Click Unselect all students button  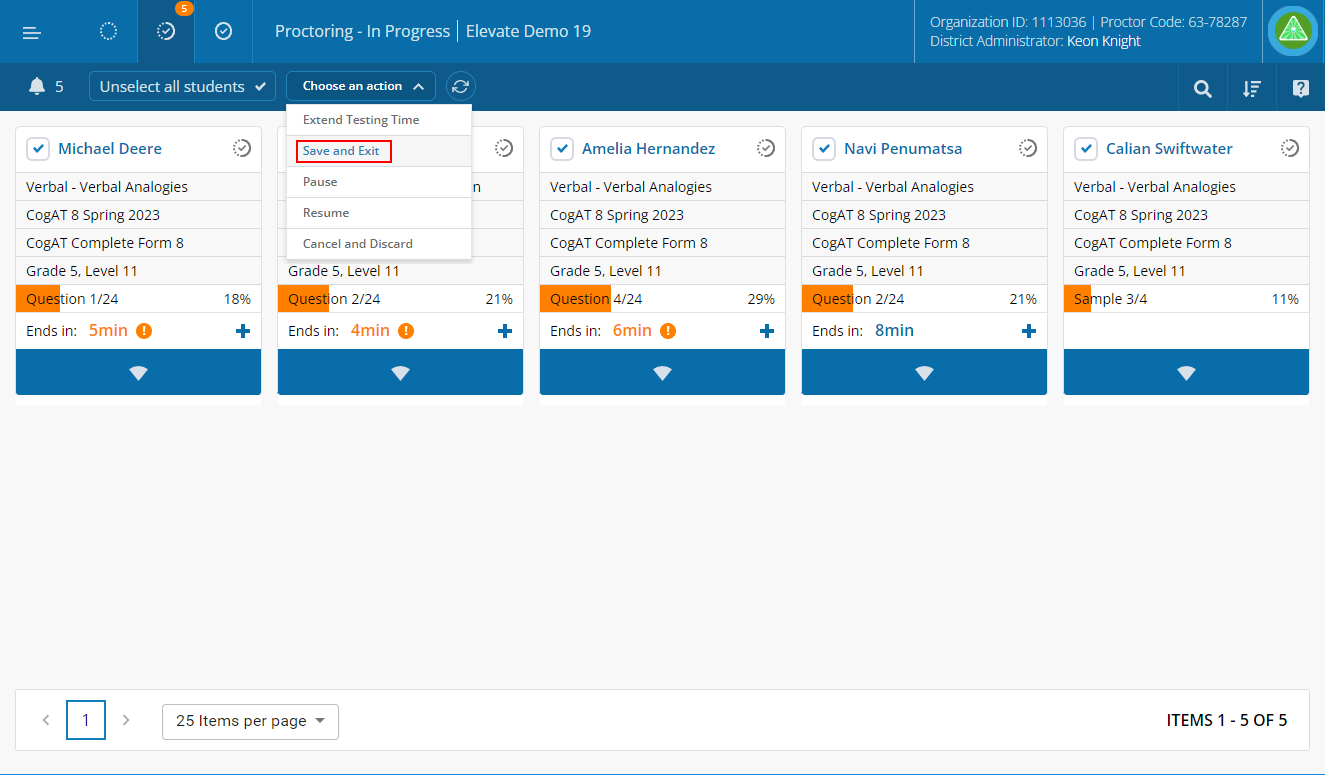pos(182,86)
